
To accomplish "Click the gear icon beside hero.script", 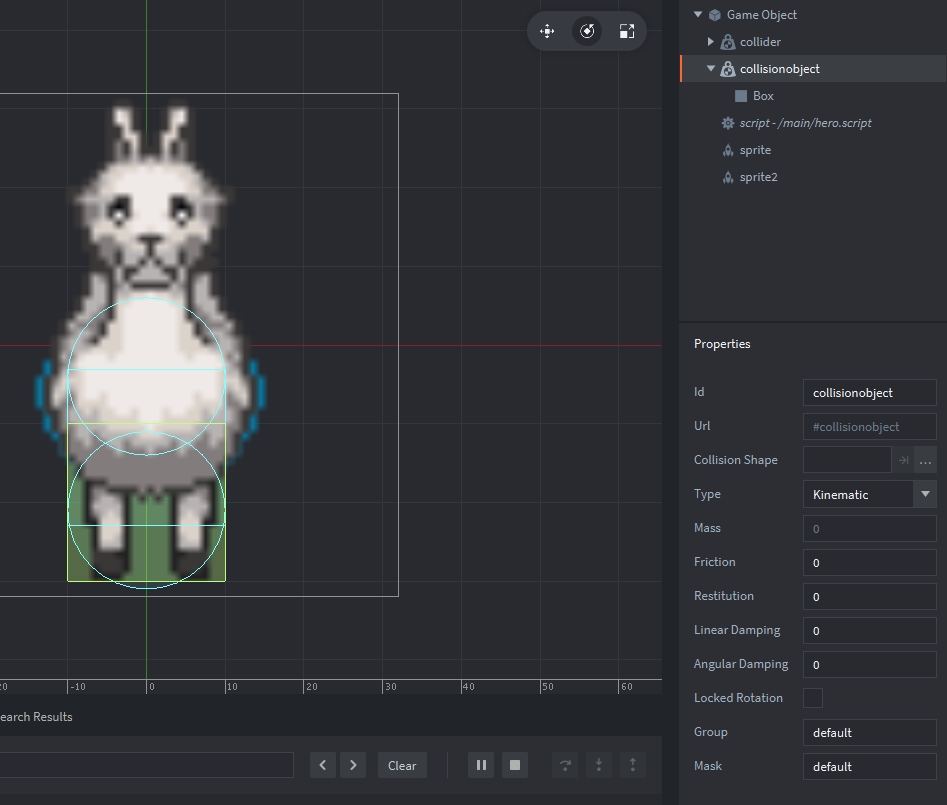I will (728, 123).
